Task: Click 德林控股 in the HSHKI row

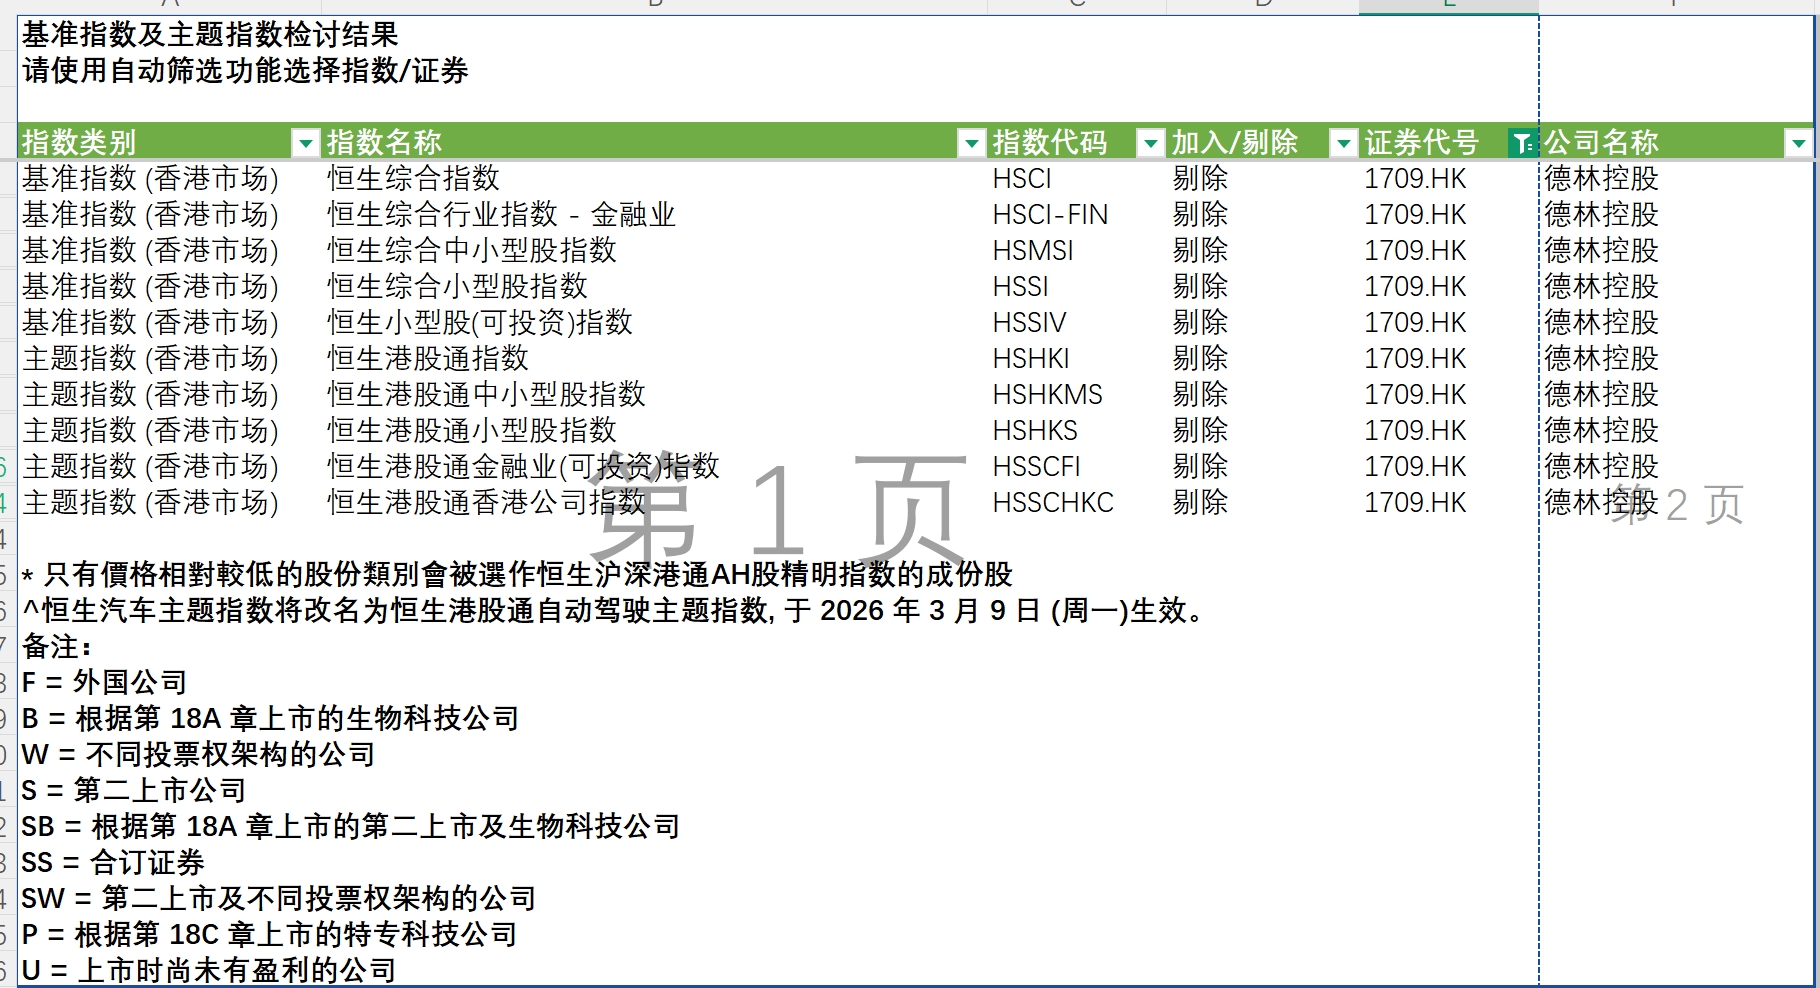Action: pyautogui.click(x=1602, y=359)
